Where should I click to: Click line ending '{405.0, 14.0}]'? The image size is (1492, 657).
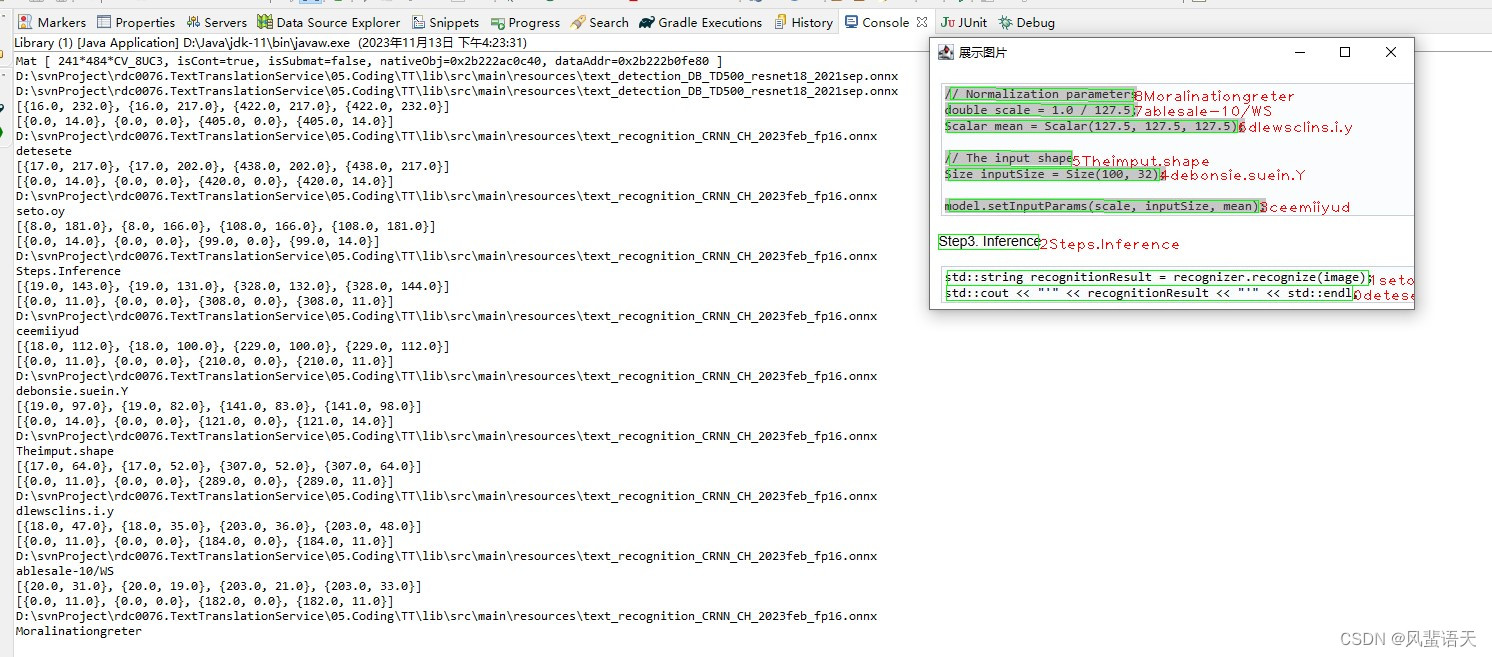pyautogui.click(x=205, y=121)
